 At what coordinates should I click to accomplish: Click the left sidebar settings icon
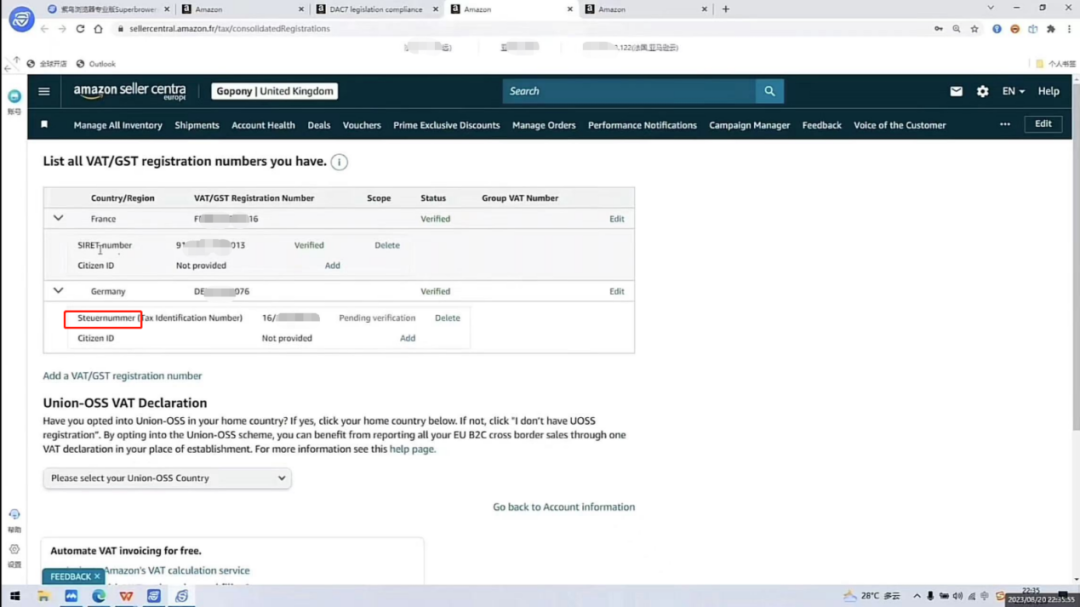[14, 550]
